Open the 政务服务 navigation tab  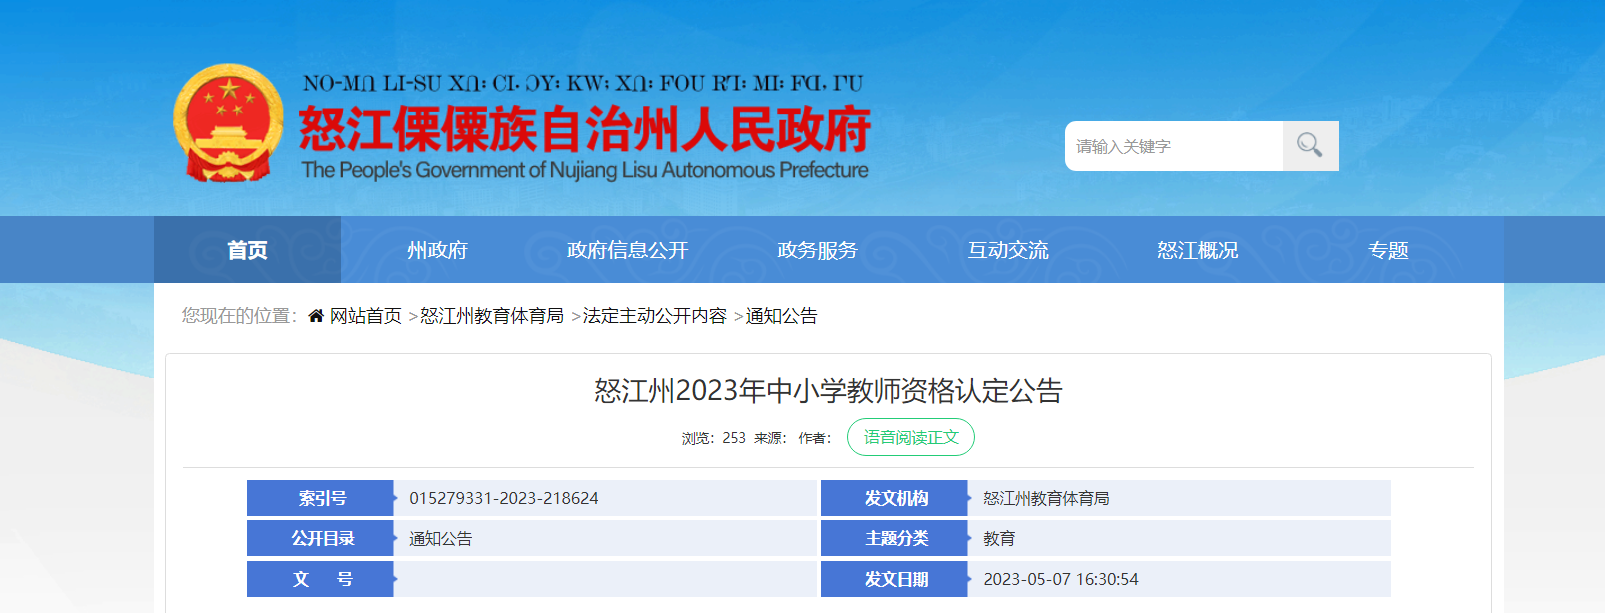817,250
